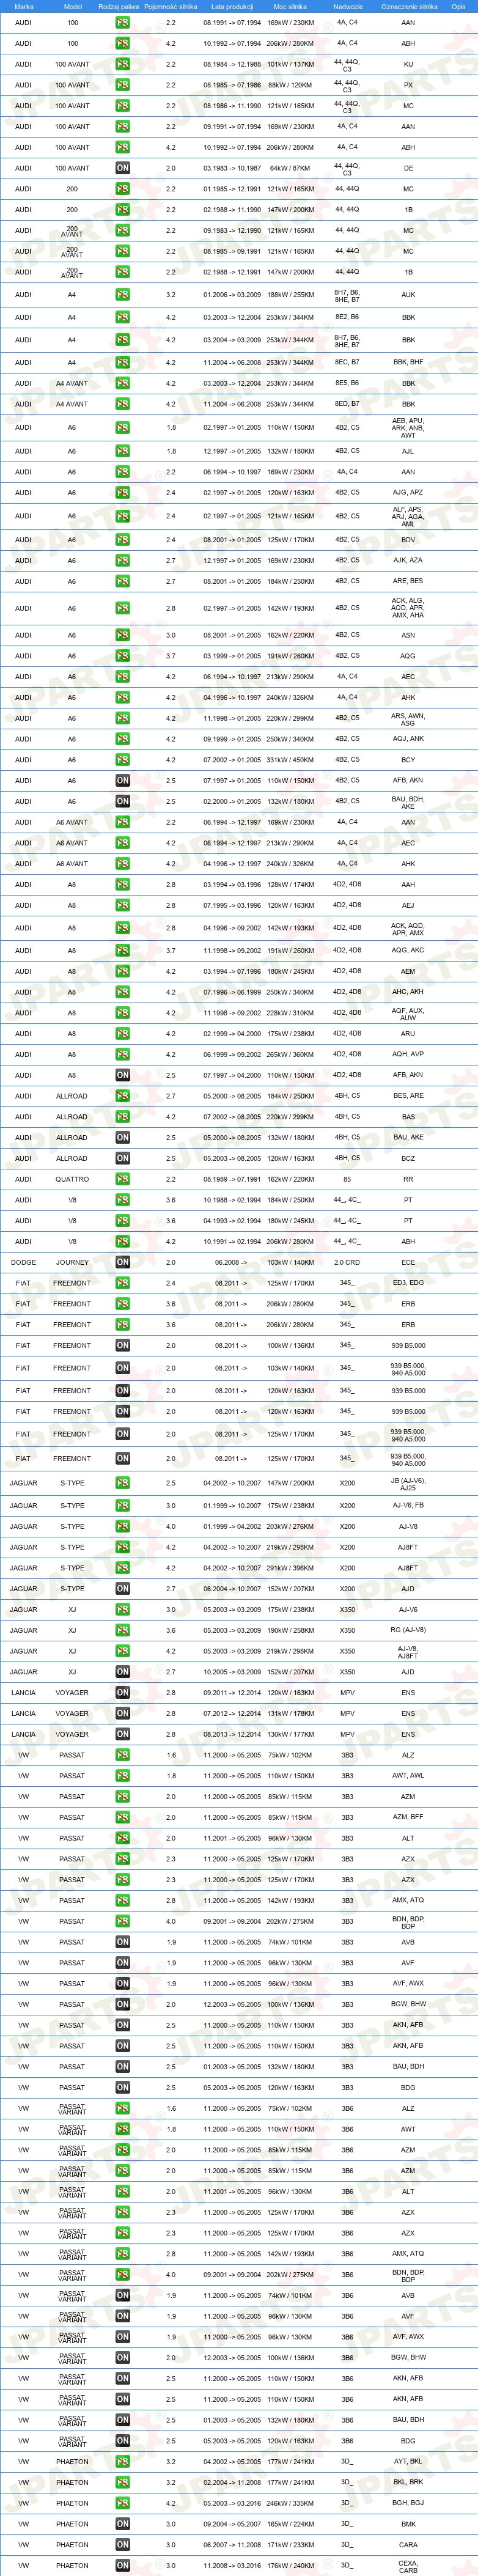Select the 64kW / 87KM power cell

tap(290, 168)
